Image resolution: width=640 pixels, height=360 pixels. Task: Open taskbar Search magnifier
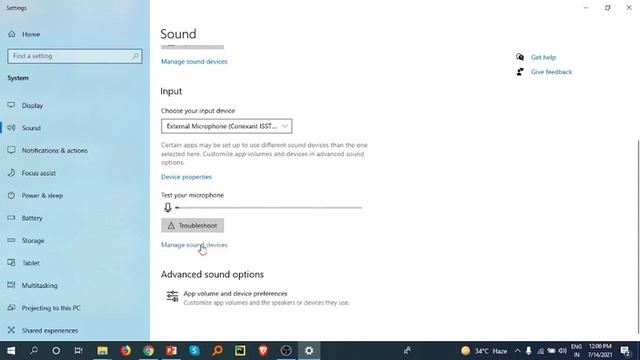34,351
